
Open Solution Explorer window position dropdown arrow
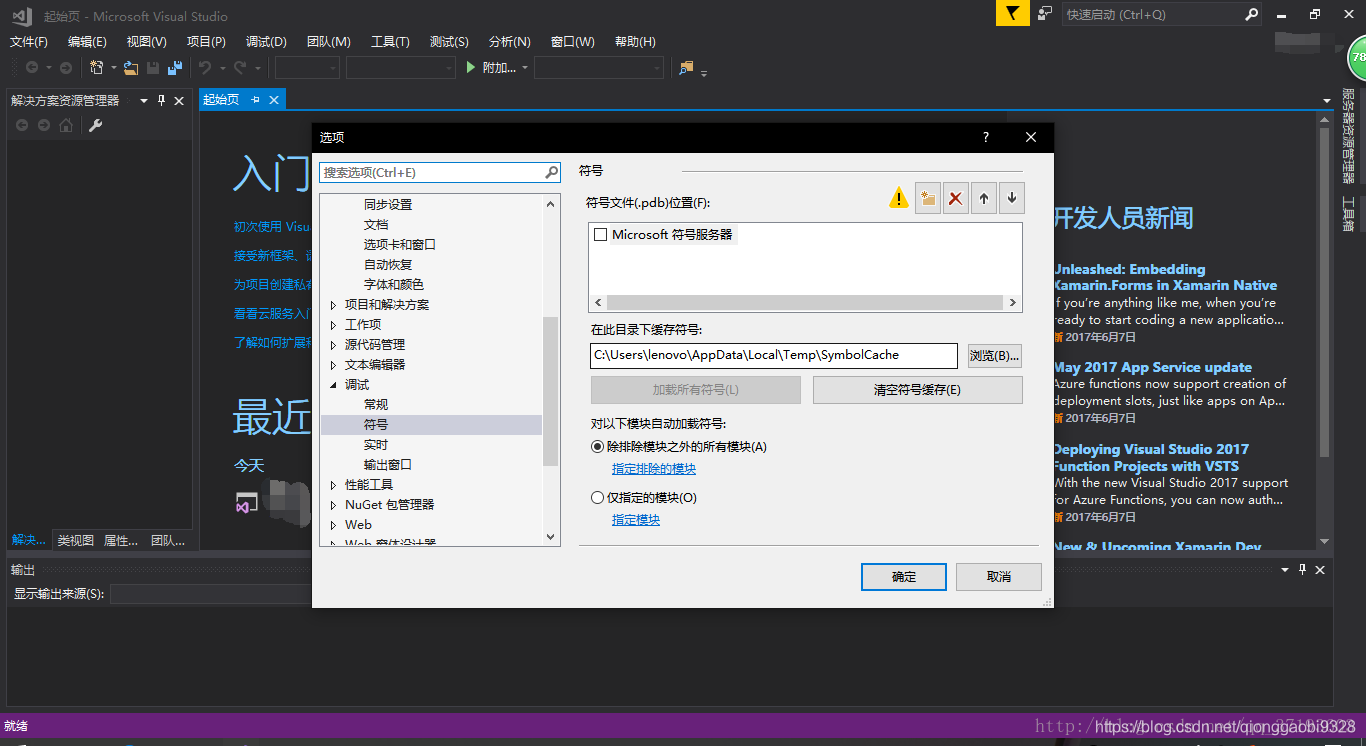coord(143,100)
